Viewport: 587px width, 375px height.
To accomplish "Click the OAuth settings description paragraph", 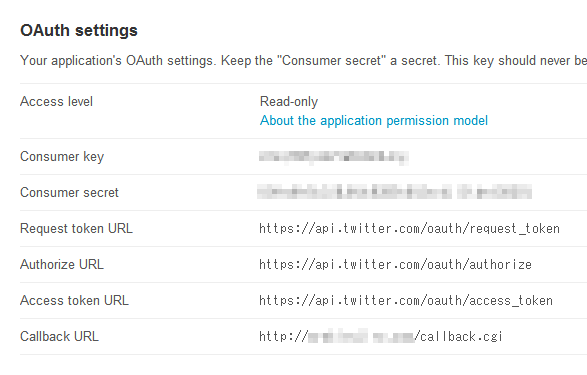I will [x=304, y=61].
